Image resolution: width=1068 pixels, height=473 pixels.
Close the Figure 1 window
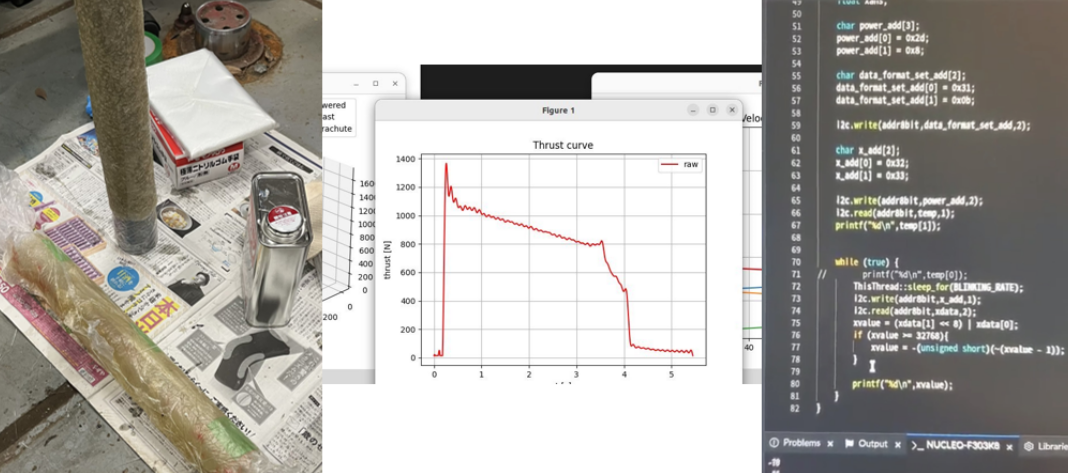pyautogui.click(x=732, y=110)
